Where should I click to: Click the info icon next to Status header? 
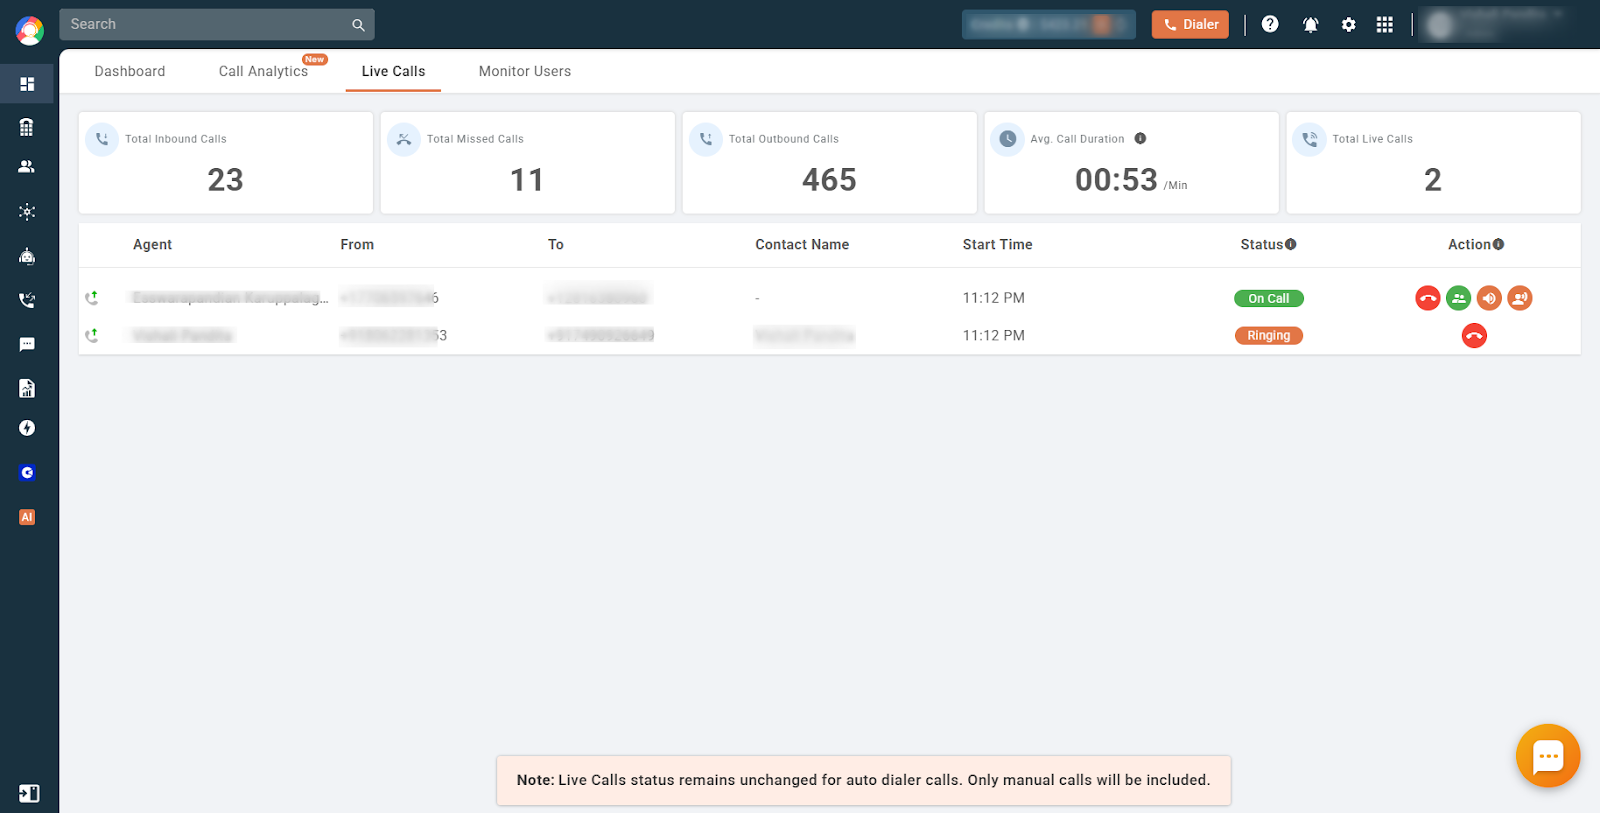[1291, 244]
